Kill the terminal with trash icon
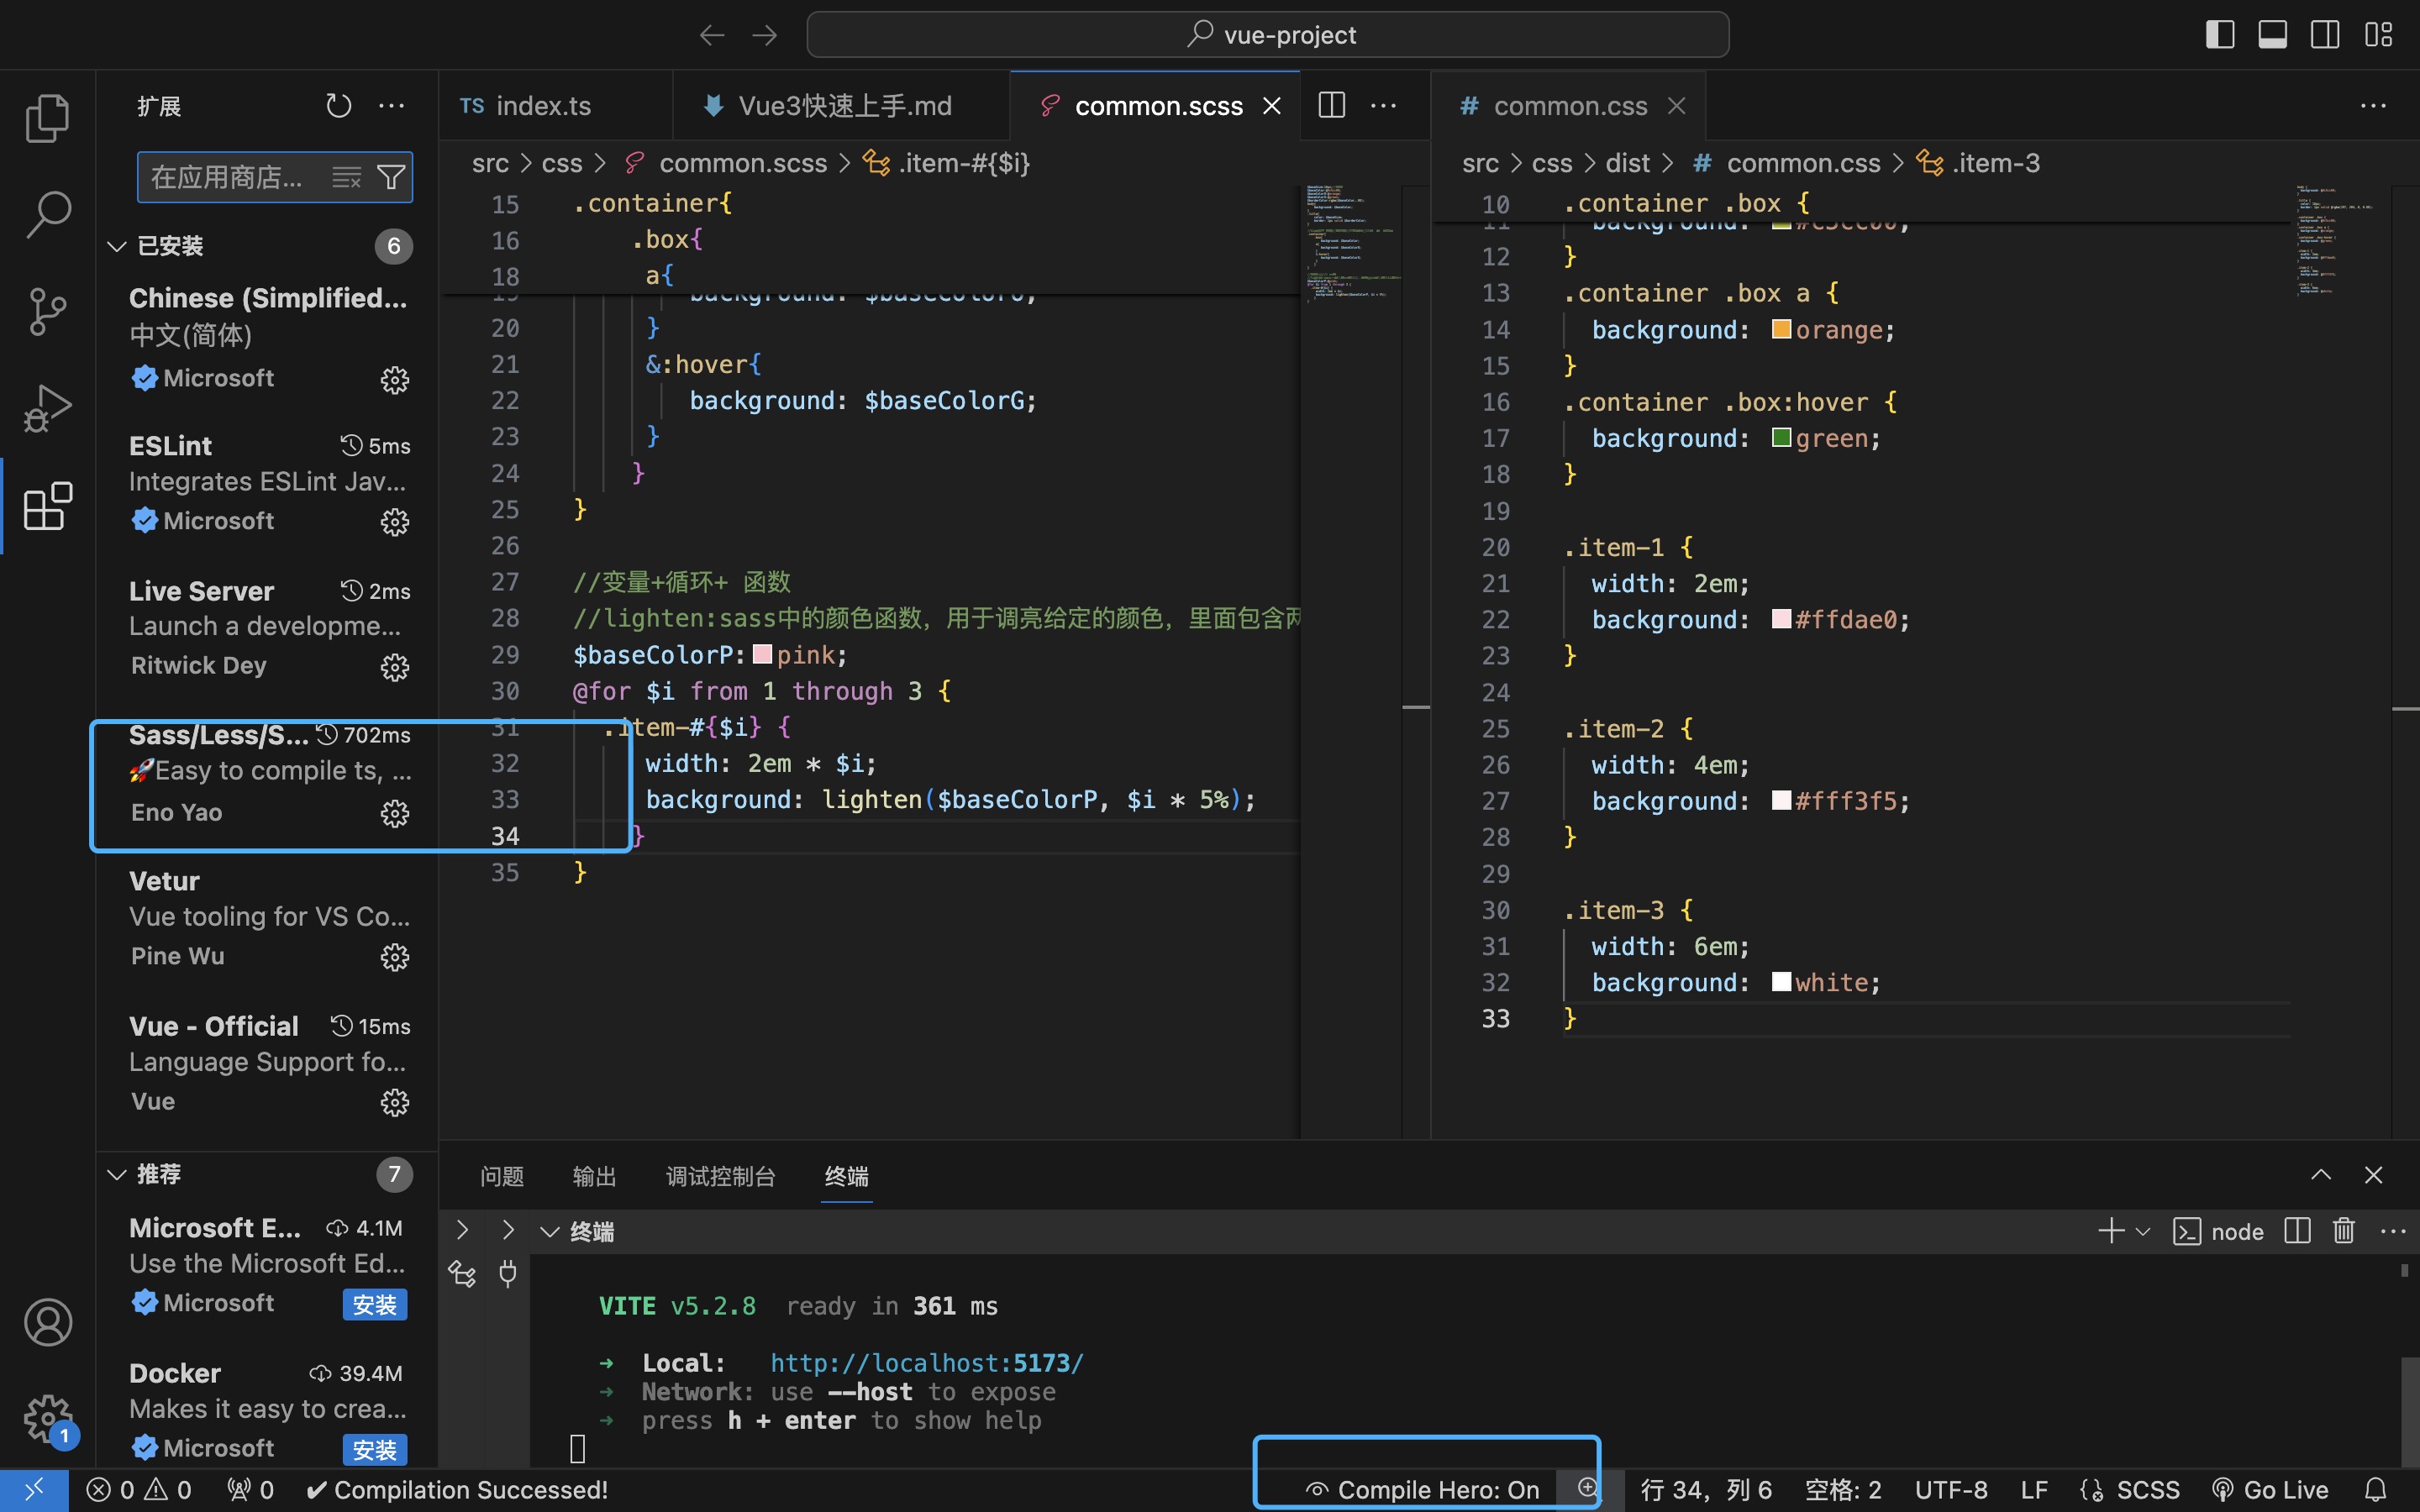Screen dimensions: 2420x1512 [x=2344, y=1231]
